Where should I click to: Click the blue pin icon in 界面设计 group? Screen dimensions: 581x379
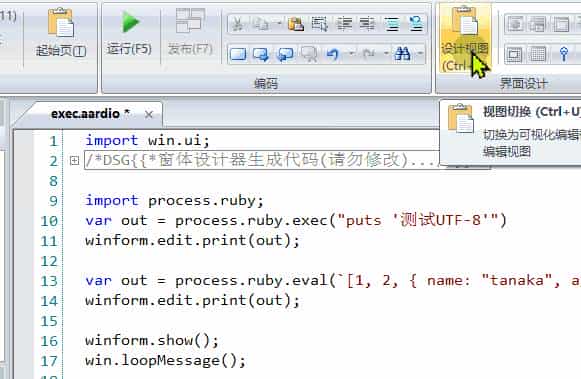564,54
